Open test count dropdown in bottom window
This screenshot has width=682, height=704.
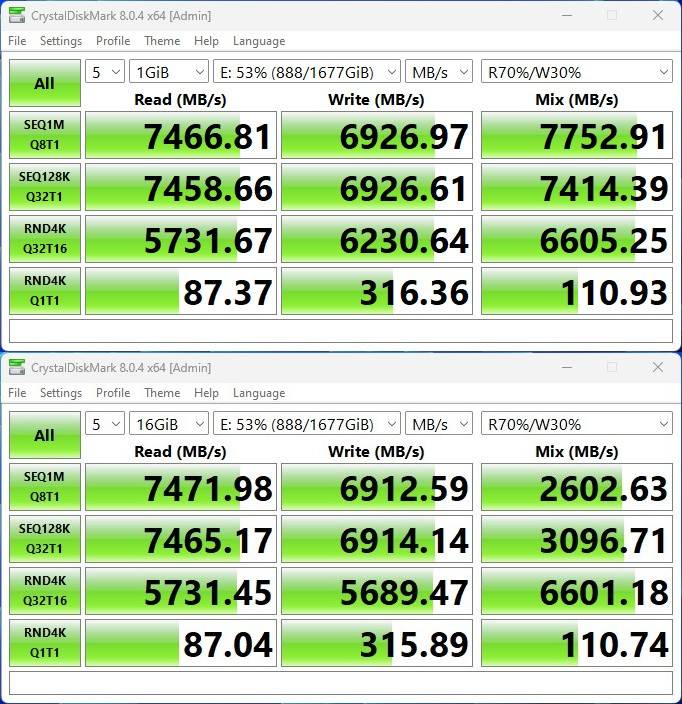point(105,424)
